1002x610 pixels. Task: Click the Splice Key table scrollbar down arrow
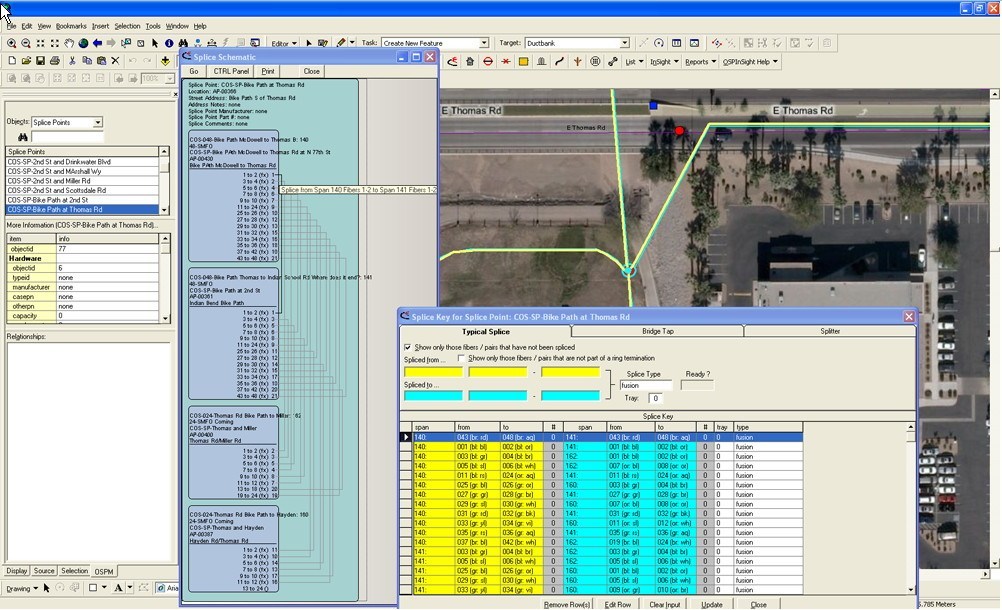[x=911, y=590]
